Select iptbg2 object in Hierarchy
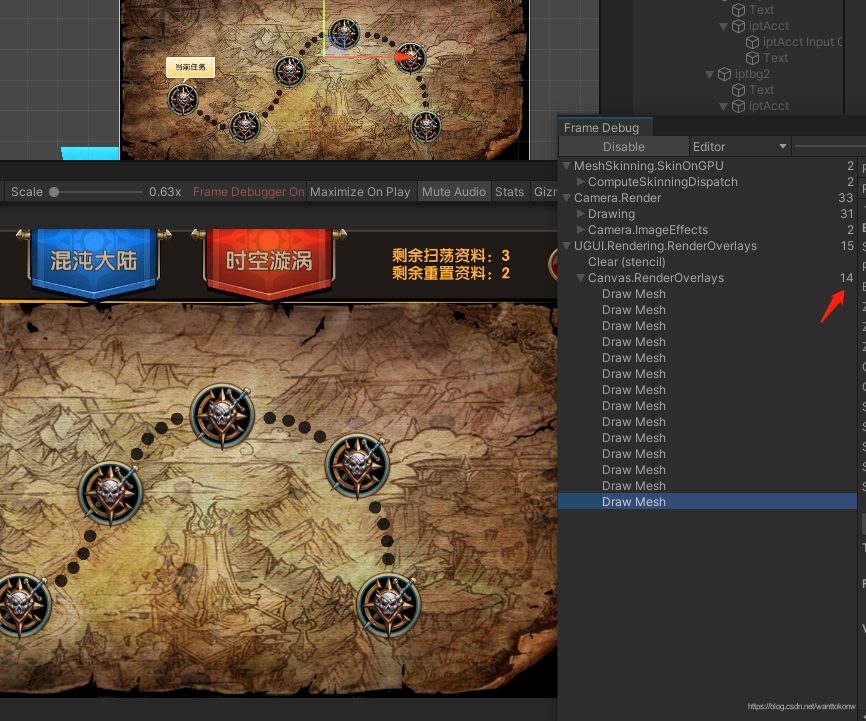 point(752,74)
